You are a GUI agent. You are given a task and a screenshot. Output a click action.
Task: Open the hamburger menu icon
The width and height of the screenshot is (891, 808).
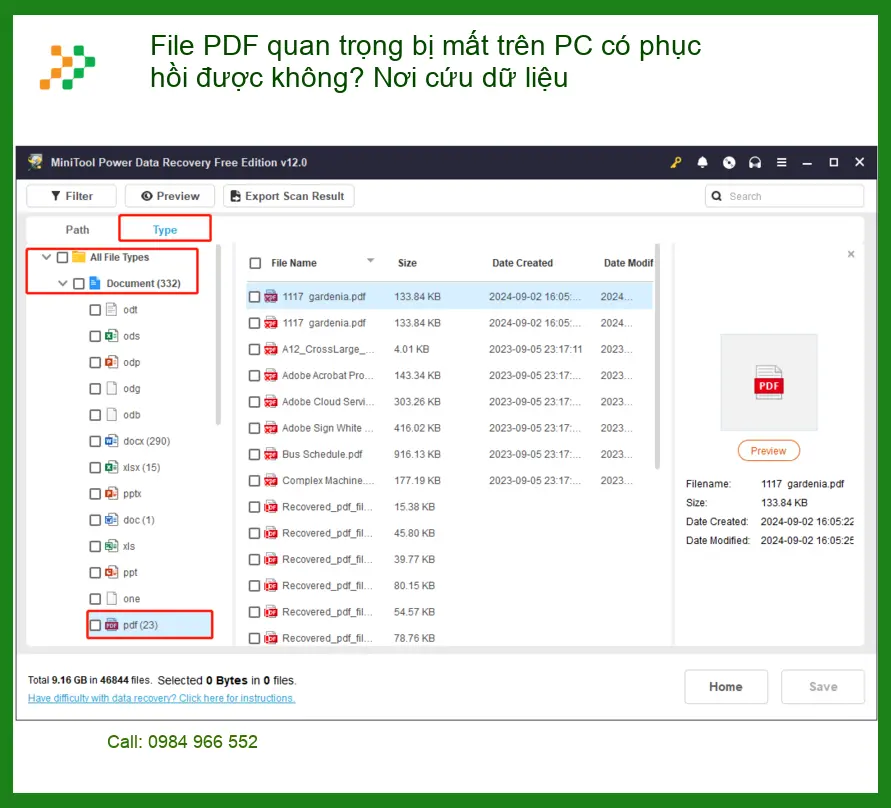coord(782,163)
